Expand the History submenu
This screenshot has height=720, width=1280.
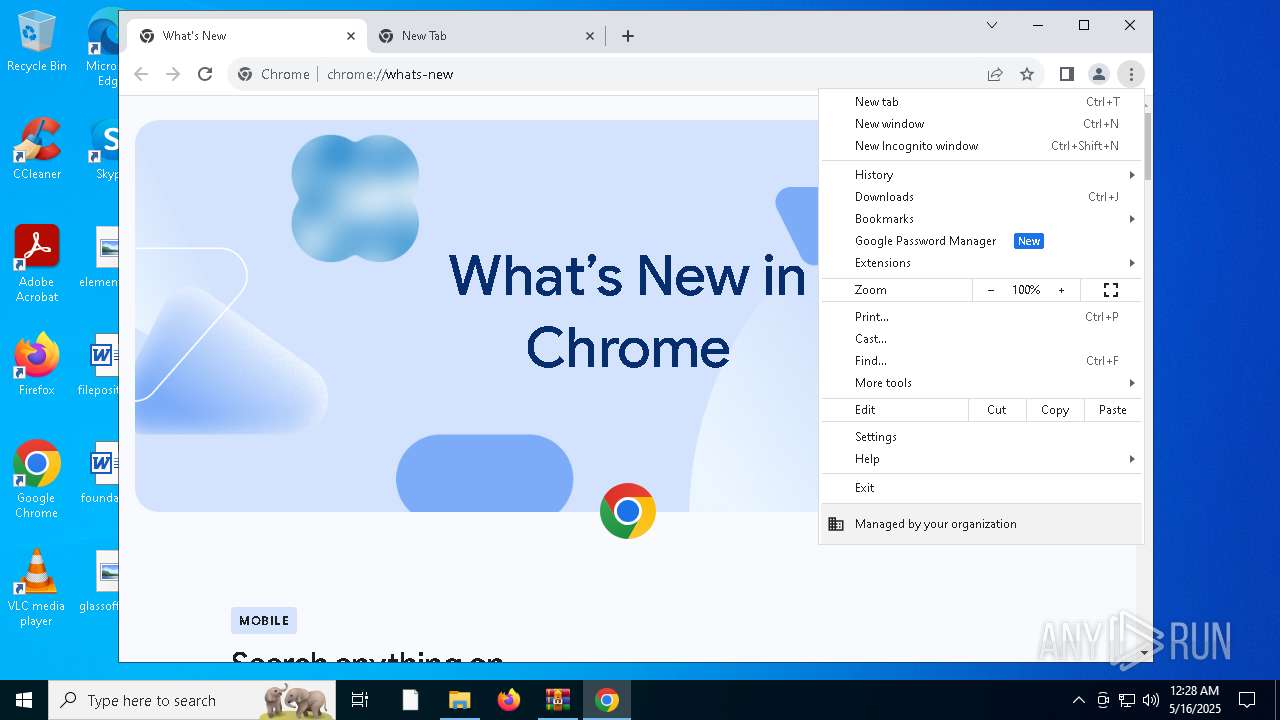(981, 175)
